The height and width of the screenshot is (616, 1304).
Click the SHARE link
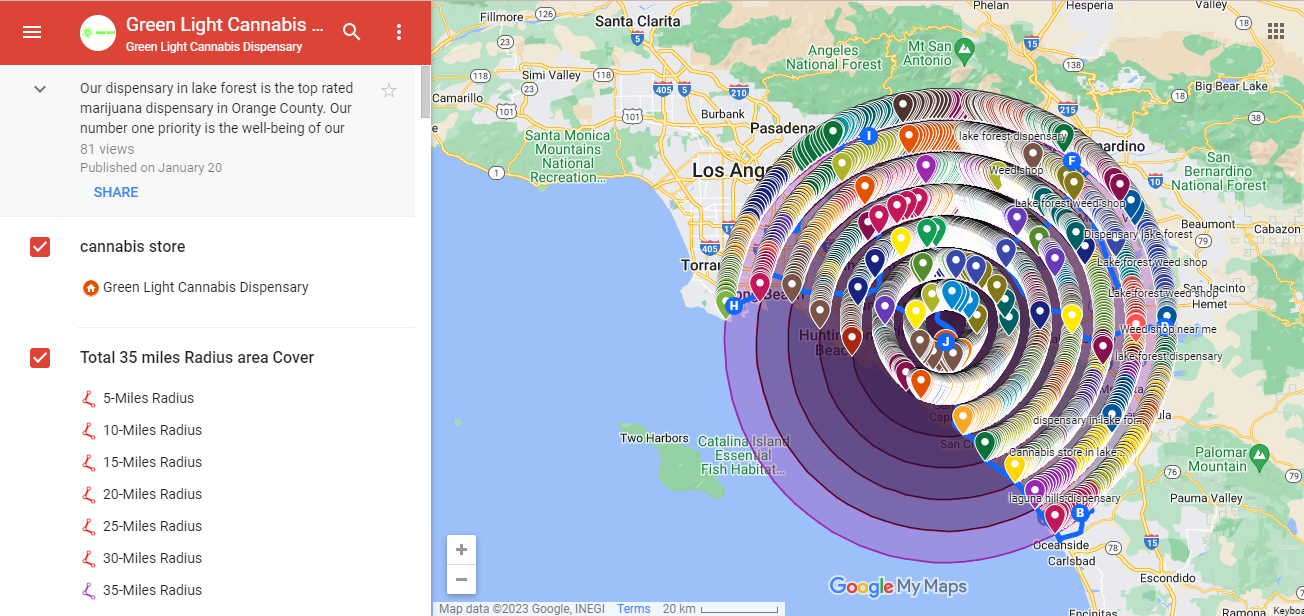116,192
